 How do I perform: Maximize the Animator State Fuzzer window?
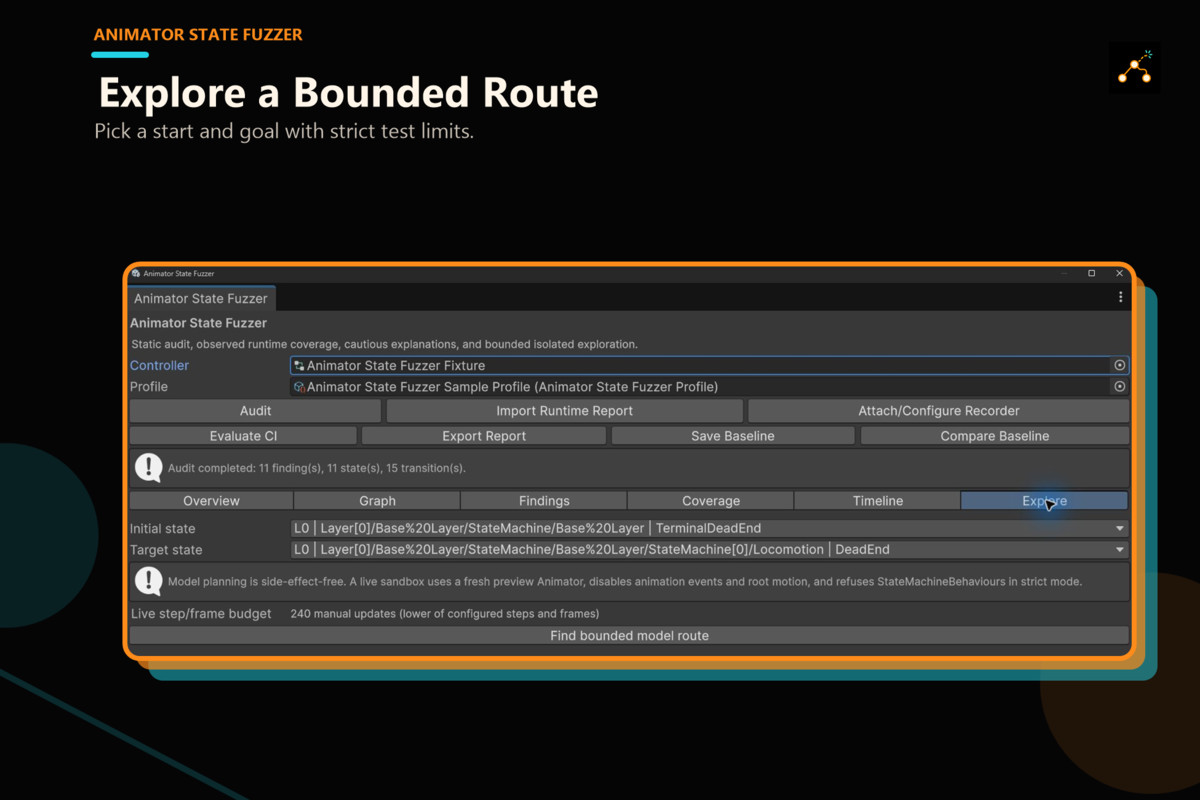coord(1092,273)
